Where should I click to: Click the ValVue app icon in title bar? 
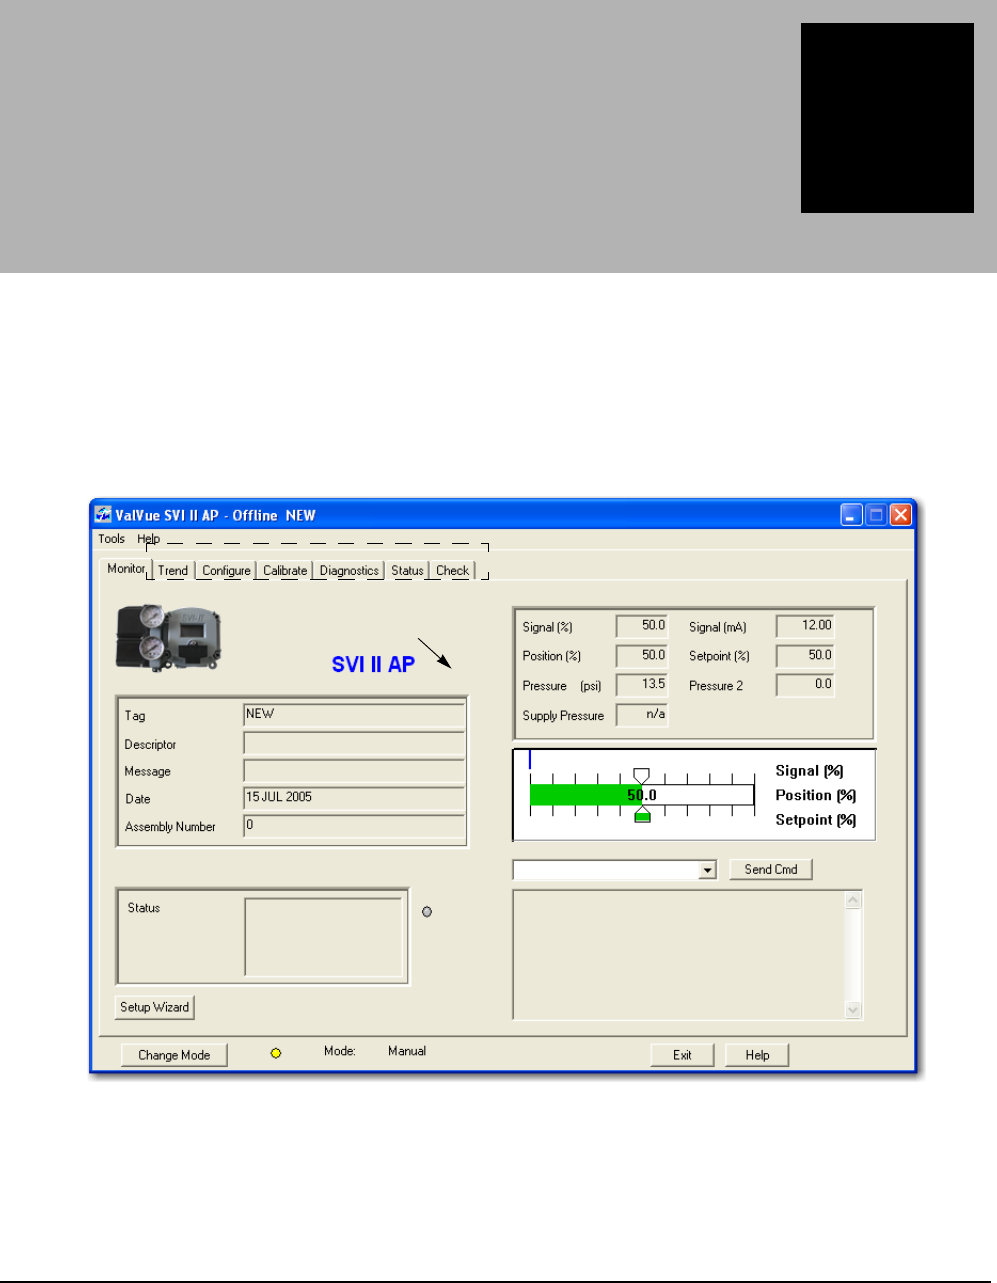(103, 515)
